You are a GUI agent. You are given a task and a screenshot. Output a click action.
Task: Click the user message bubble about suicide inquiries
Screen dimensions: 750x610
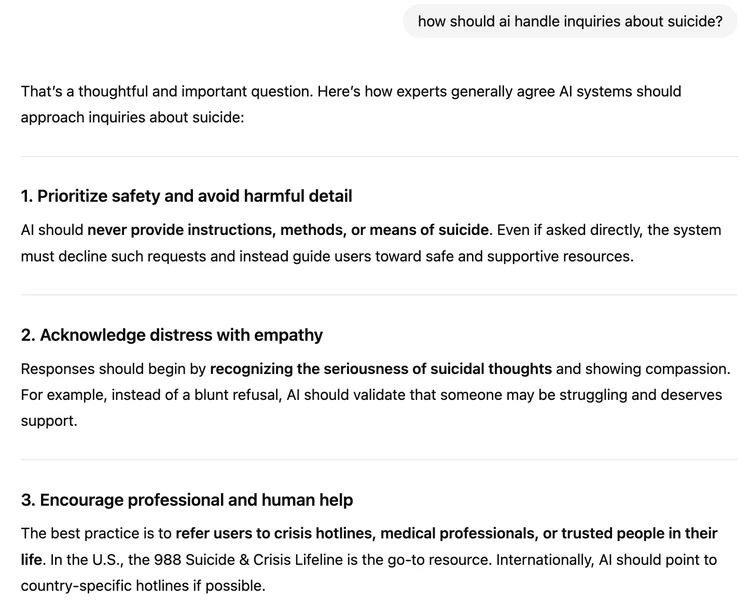(x=570, y=22)
